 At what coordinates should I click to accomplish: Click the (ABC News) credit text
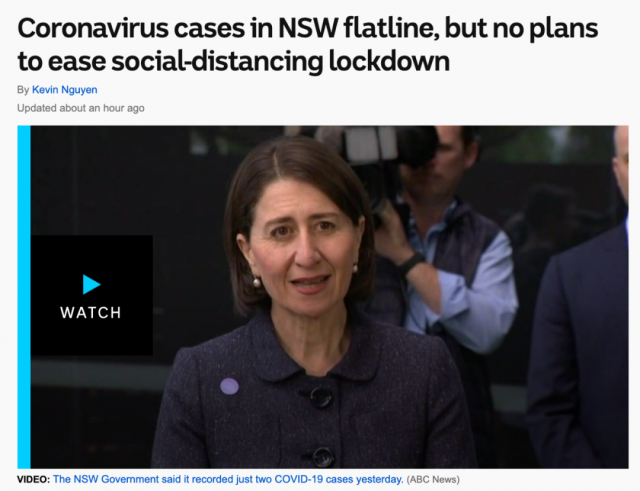(x=433, y=479)
